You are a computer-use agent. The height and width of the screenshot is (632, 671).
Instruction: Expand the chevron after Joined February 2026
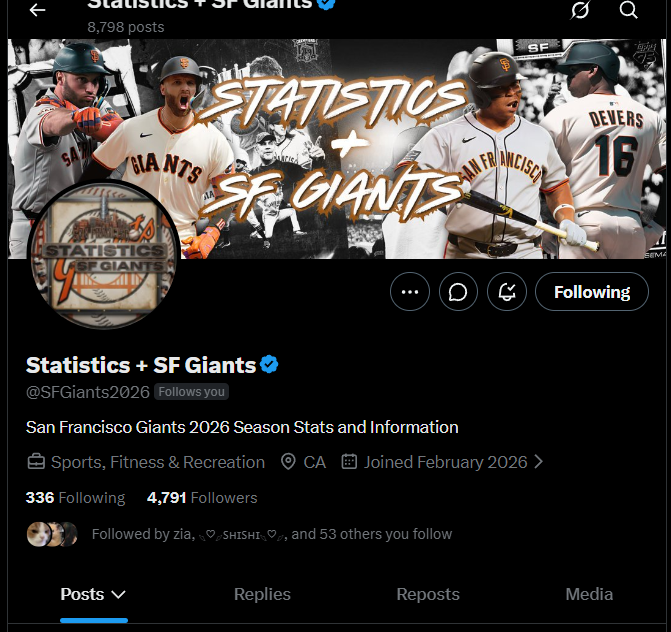tap(538, 462)
